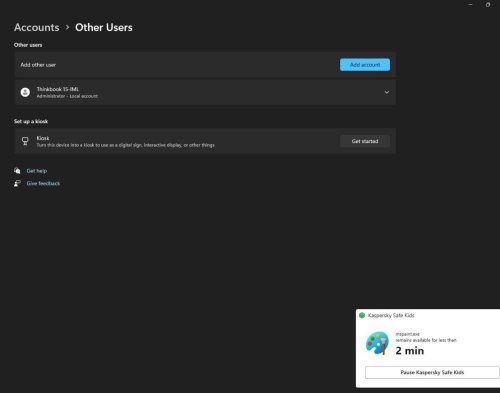Expand the Thinkbook 15-IML account row
Viewport: 500px width, 393px height.
pyautogui.click(x=387, y=92)
